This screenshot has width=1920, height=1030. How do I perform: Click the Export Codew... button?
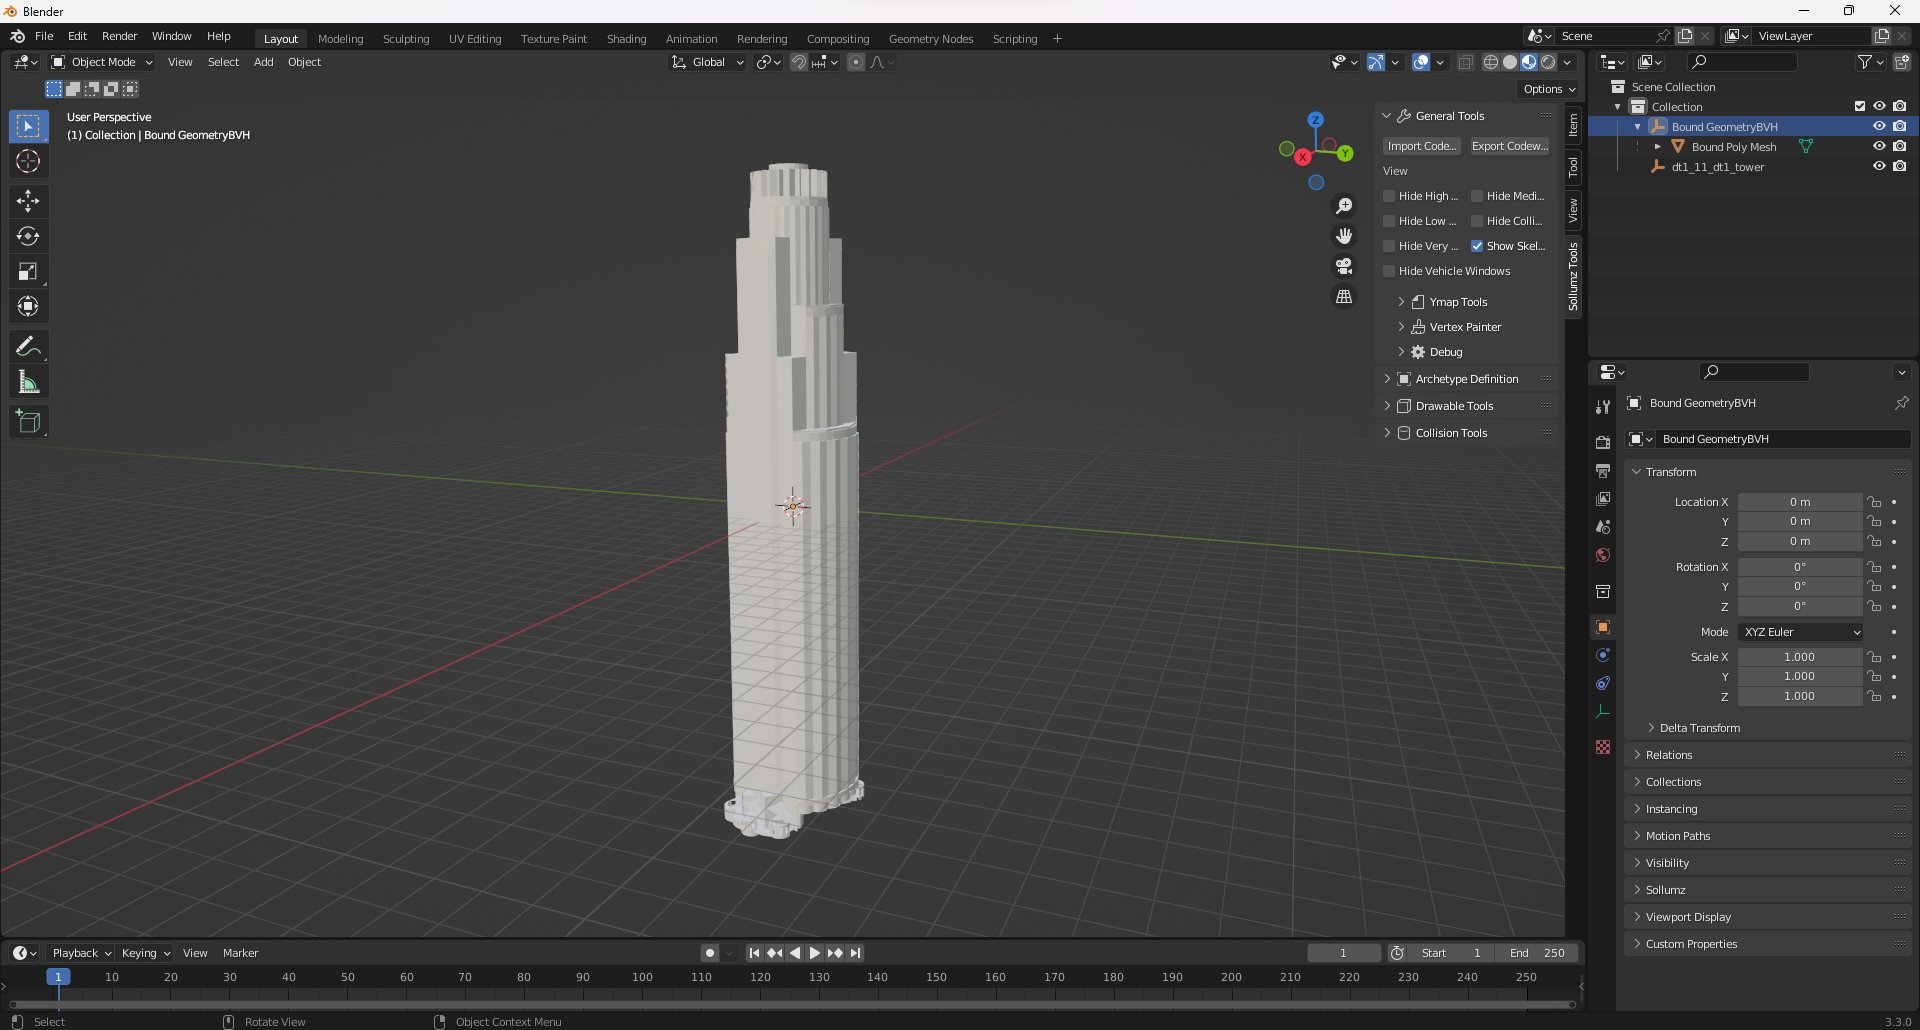tap(1510, 146)
